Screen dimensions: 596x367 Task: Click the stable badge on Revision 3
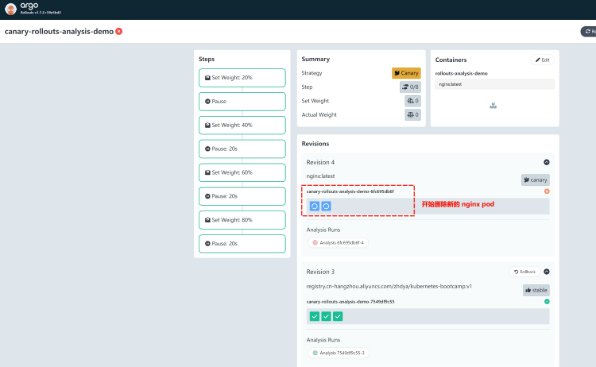click(536, 290)
